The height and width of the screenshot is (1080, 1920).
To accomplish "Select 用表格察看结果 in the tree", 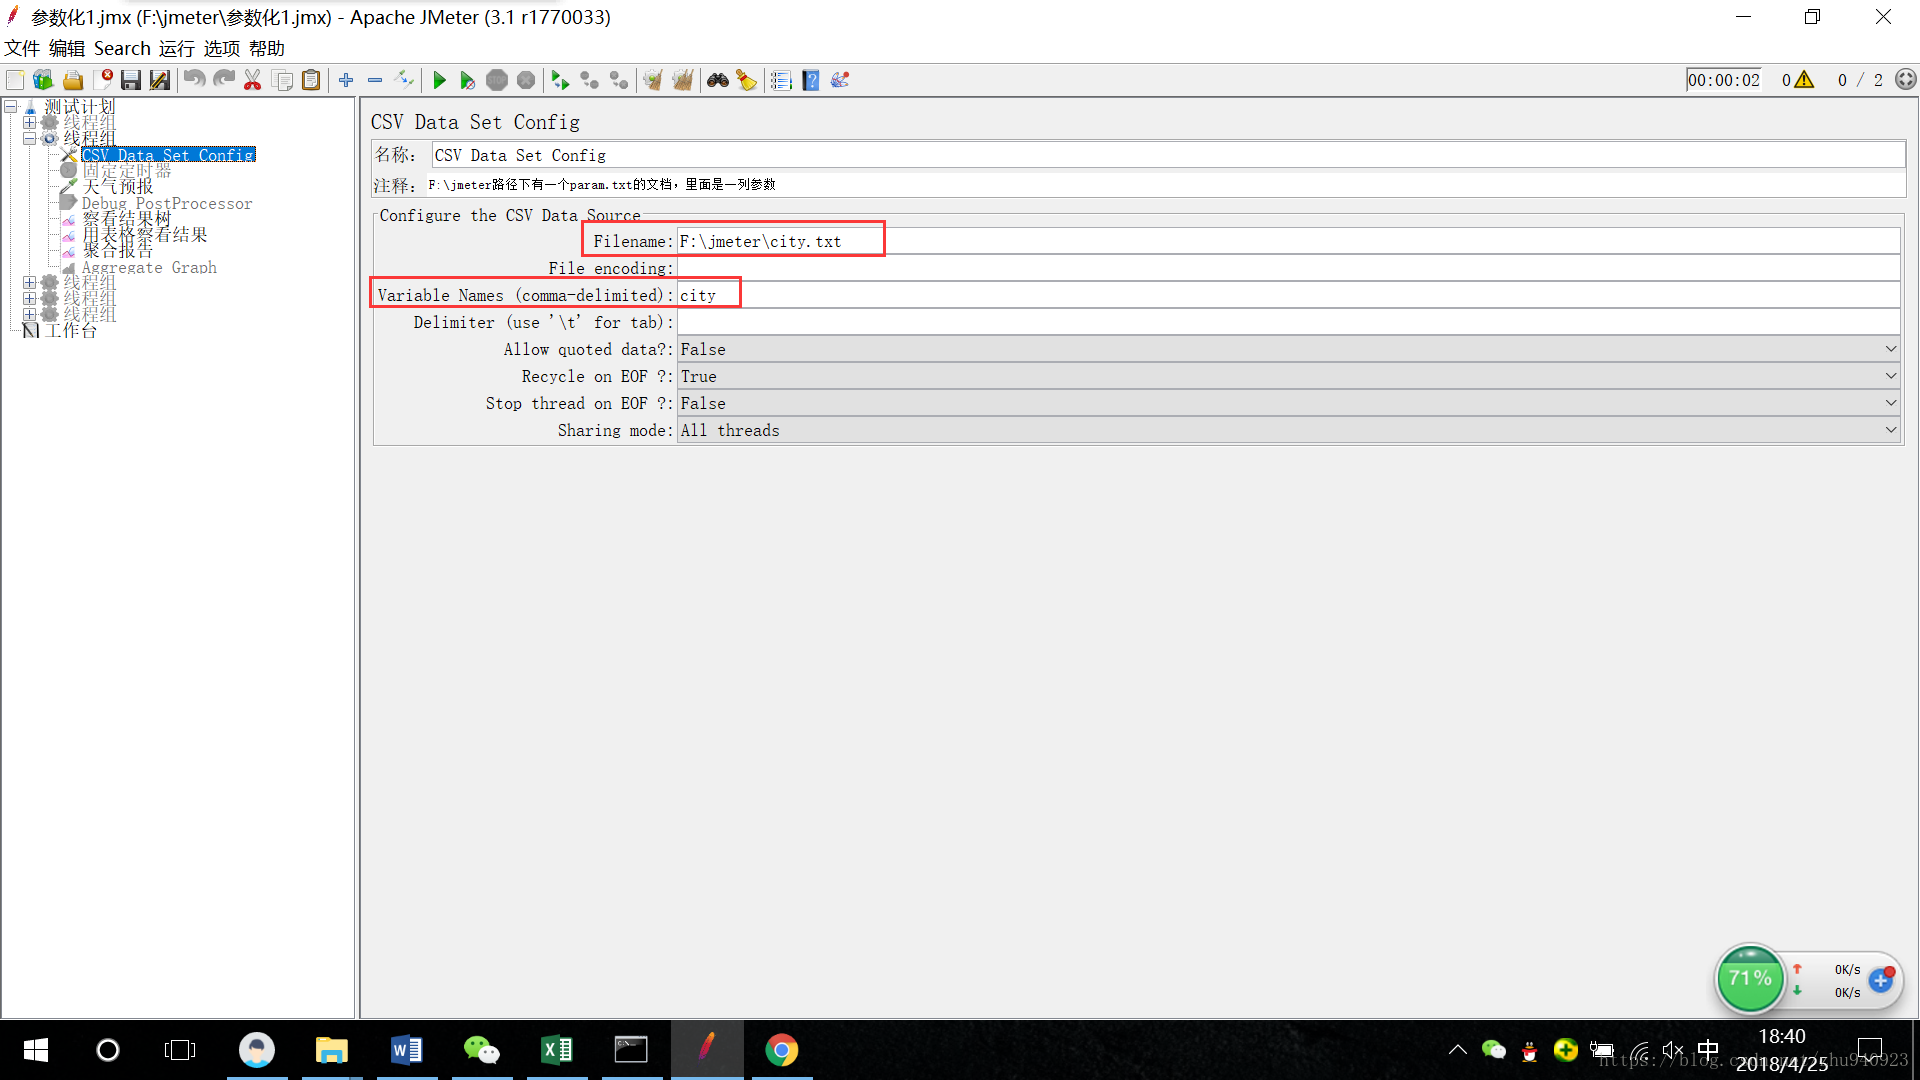I will [145, 234].
